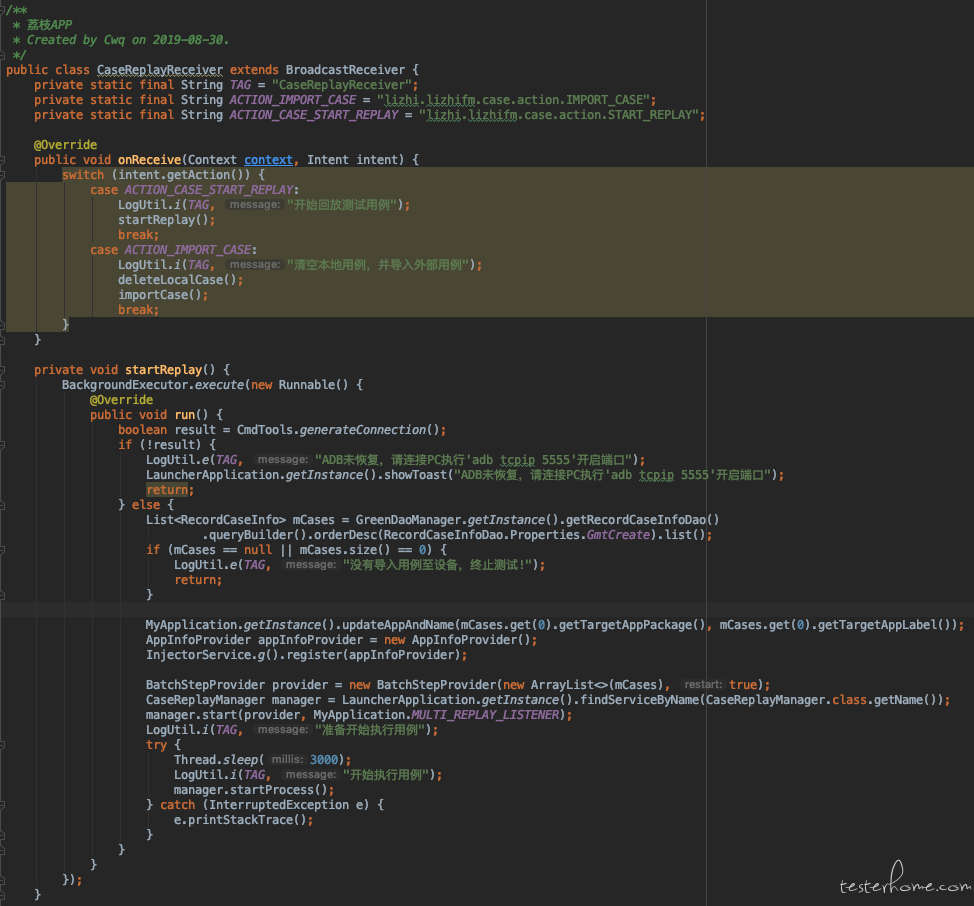
Task: Click InjectorService class reference
Action: 198,655
